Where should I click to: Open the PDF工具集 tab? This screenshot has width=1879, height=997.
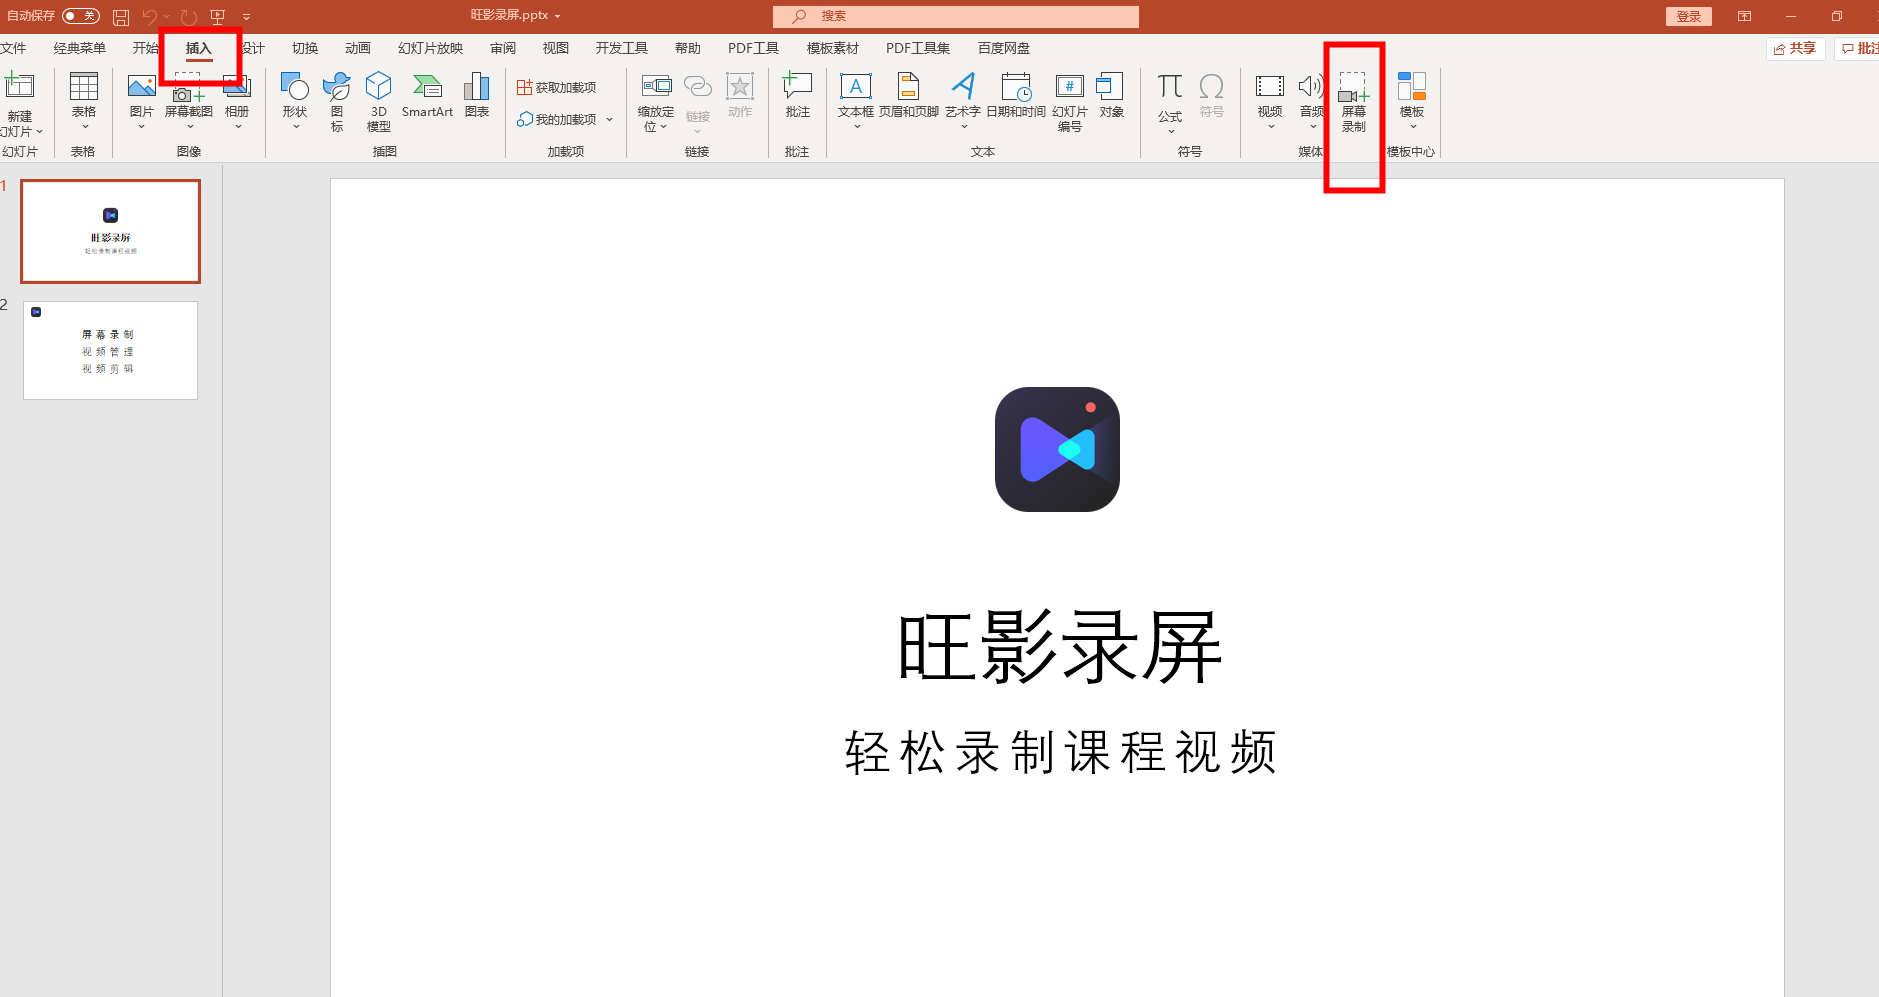918,48
